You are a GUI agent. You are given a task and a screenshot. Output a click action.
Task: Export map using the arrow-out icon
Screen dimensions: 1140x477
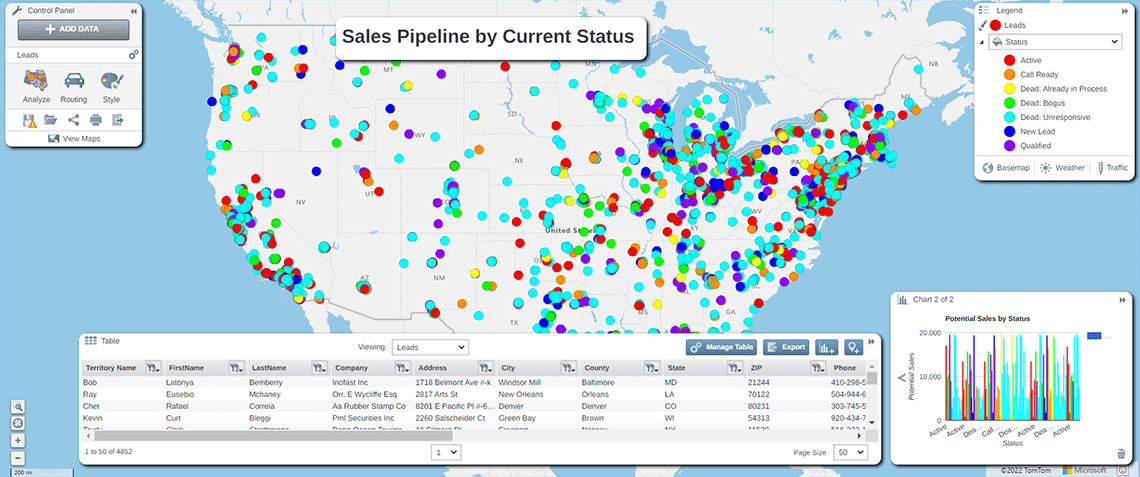pyautogui.click(x=118, y=120)
